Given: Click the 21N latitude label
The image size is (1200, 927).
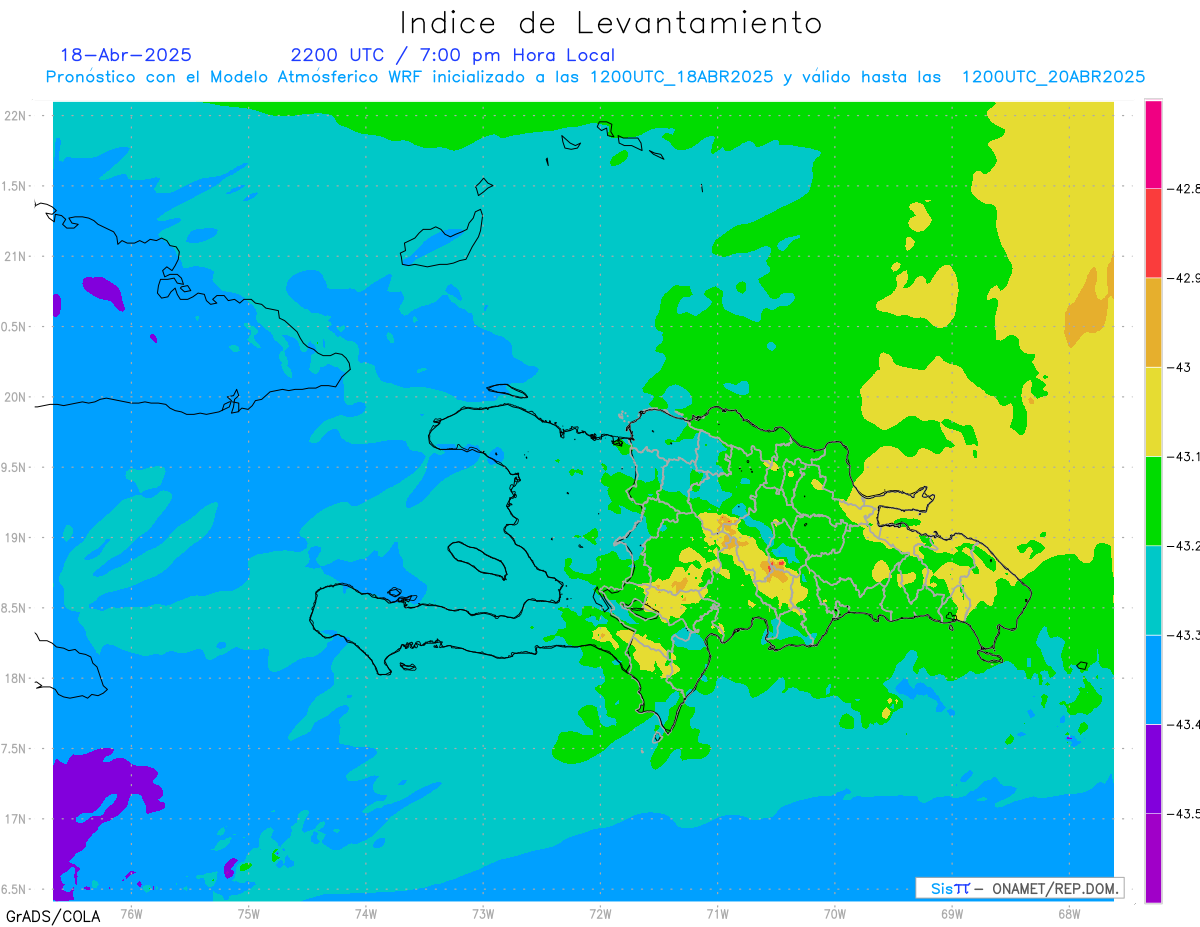Looking at the screenshot, I should point(16,256).
